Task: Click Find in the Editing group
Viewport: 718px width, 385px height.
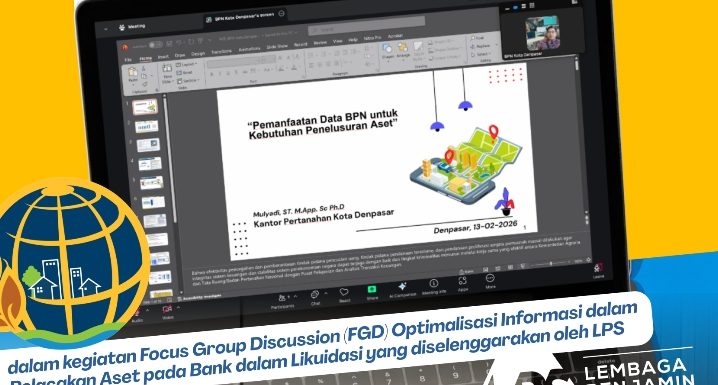Action: pos(477,38)
